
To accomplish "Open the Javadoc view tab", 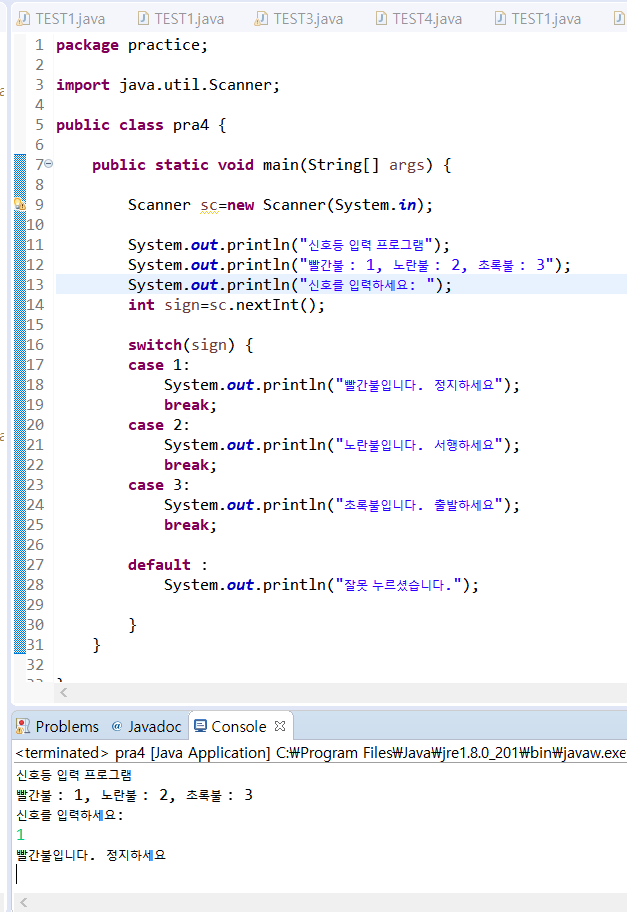I will pyautogui.click(x=147, y=726).
